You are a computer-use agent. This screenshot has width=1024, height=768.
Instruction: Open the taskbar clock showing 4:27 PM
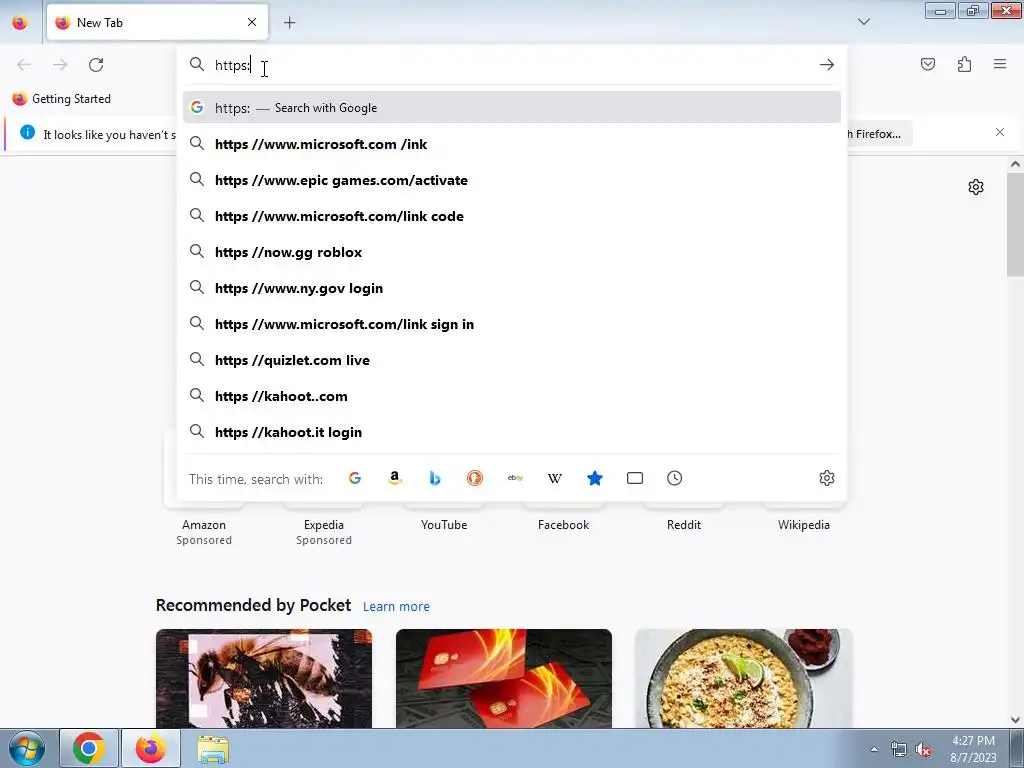pos(973,749)
